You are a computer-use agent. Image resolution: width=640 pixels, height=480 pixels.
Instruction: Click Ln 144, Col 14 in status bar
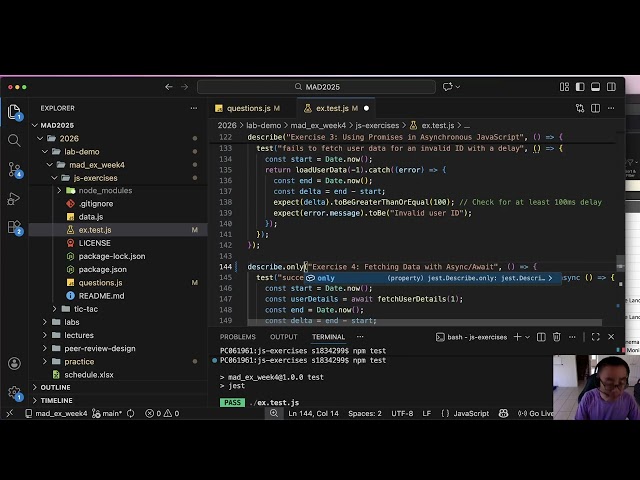click(313, 413)
